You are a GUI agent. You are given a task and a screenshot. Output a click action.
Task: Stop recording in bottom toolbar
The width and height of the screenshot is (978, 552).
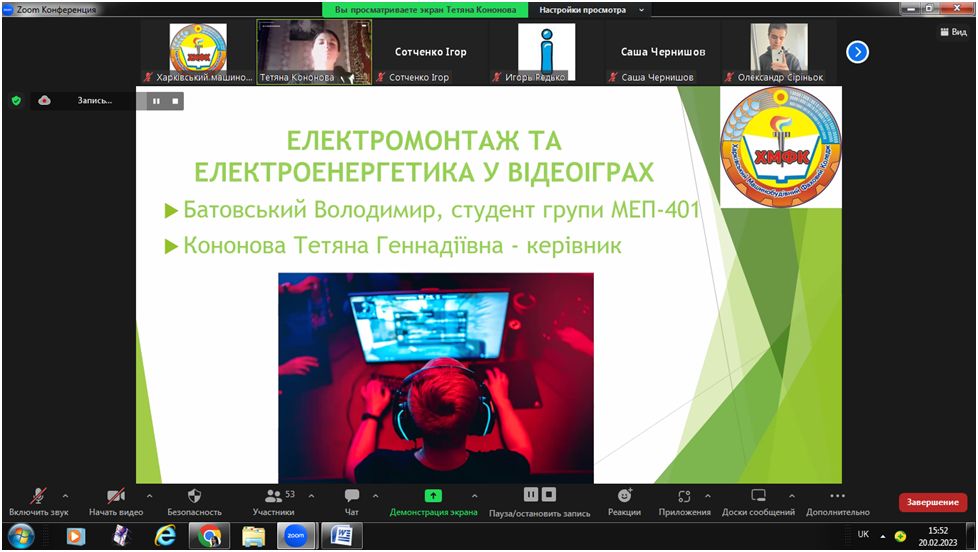(549, 495)
